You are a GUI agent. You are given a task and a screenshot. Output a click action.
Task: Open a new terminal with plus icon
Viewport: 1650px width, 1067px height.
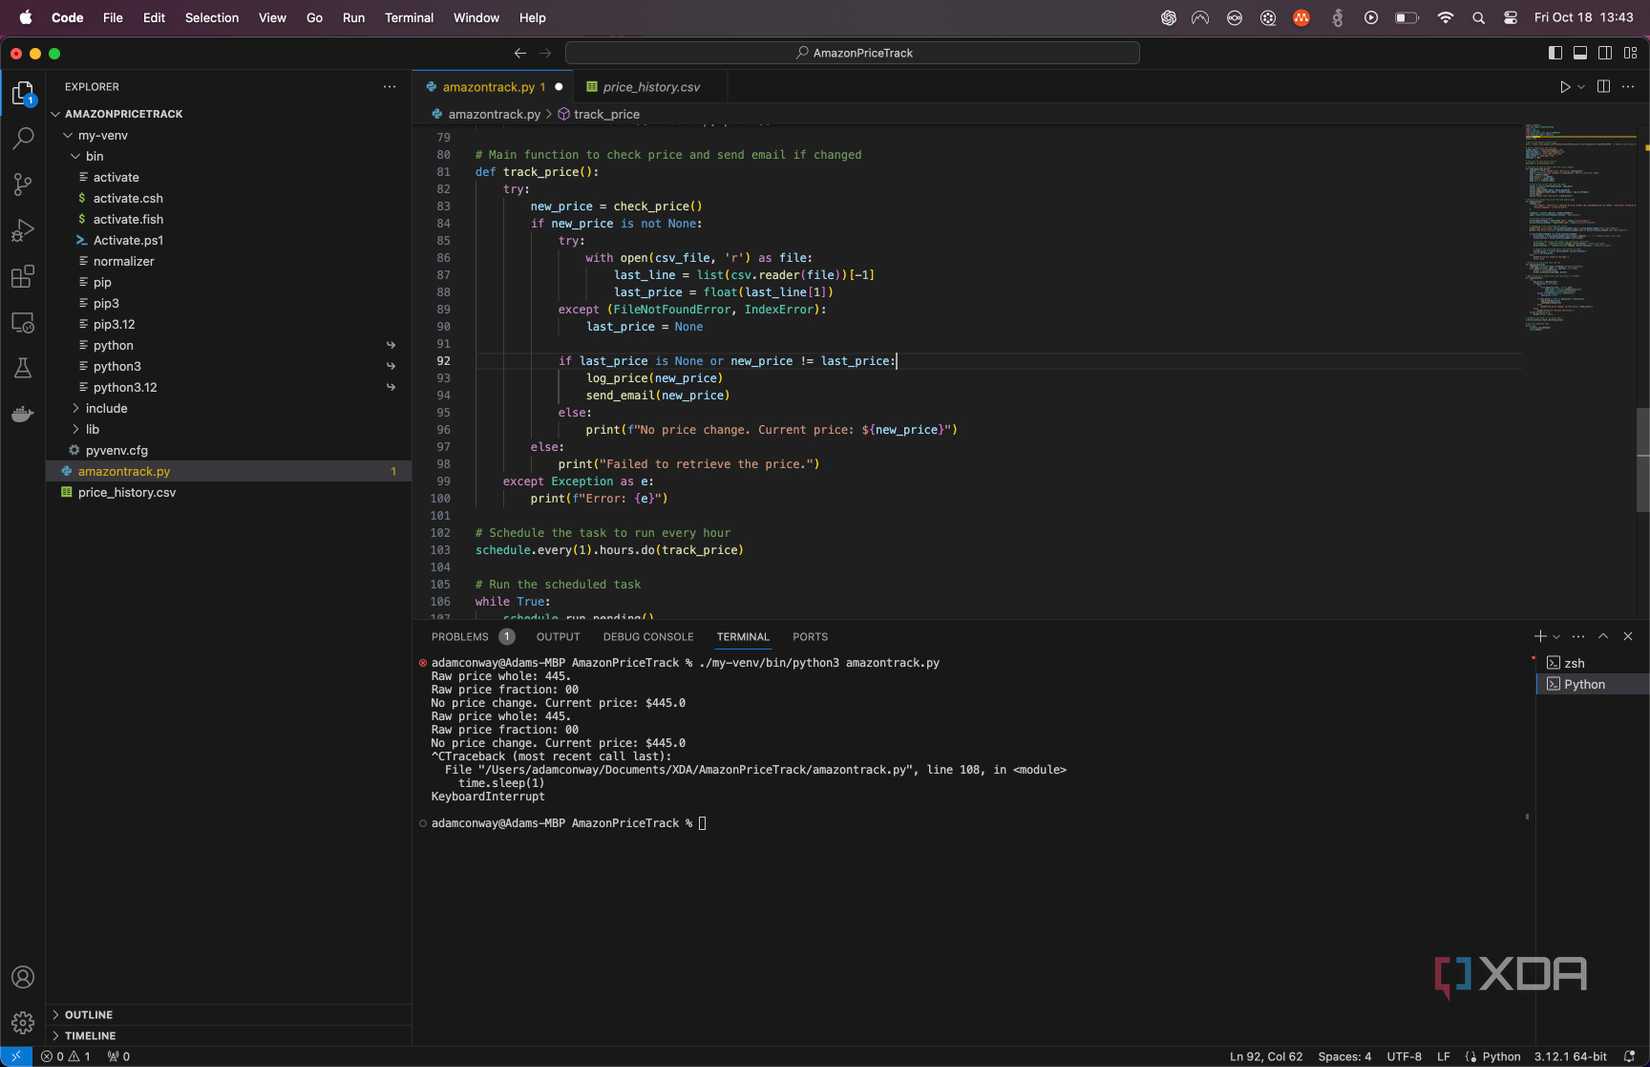pyautogui.click(x=1540, y=636)
